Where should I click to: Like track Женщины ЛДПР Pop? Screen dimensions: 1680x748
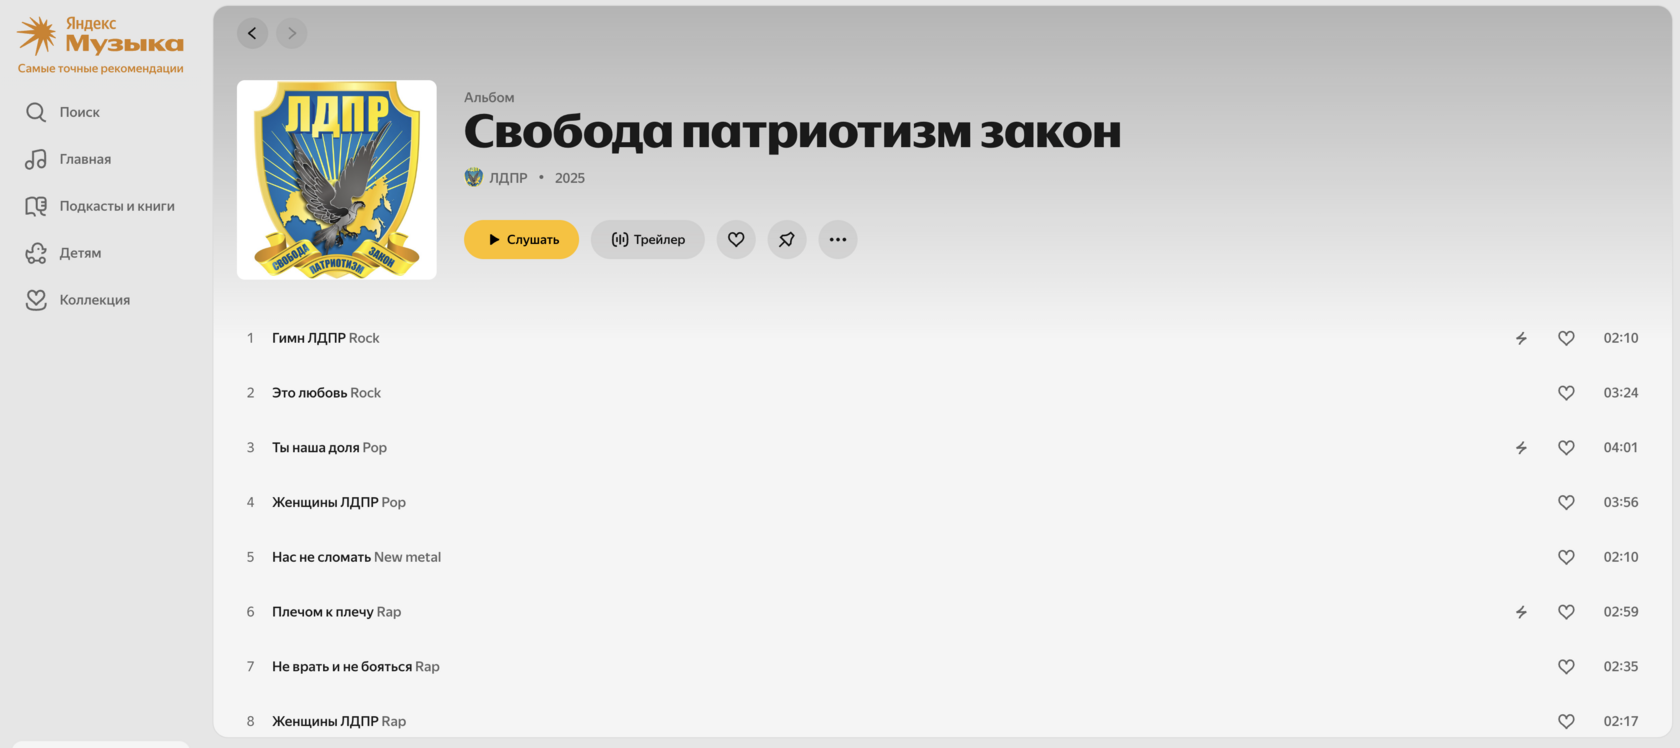click(1566, 502)
